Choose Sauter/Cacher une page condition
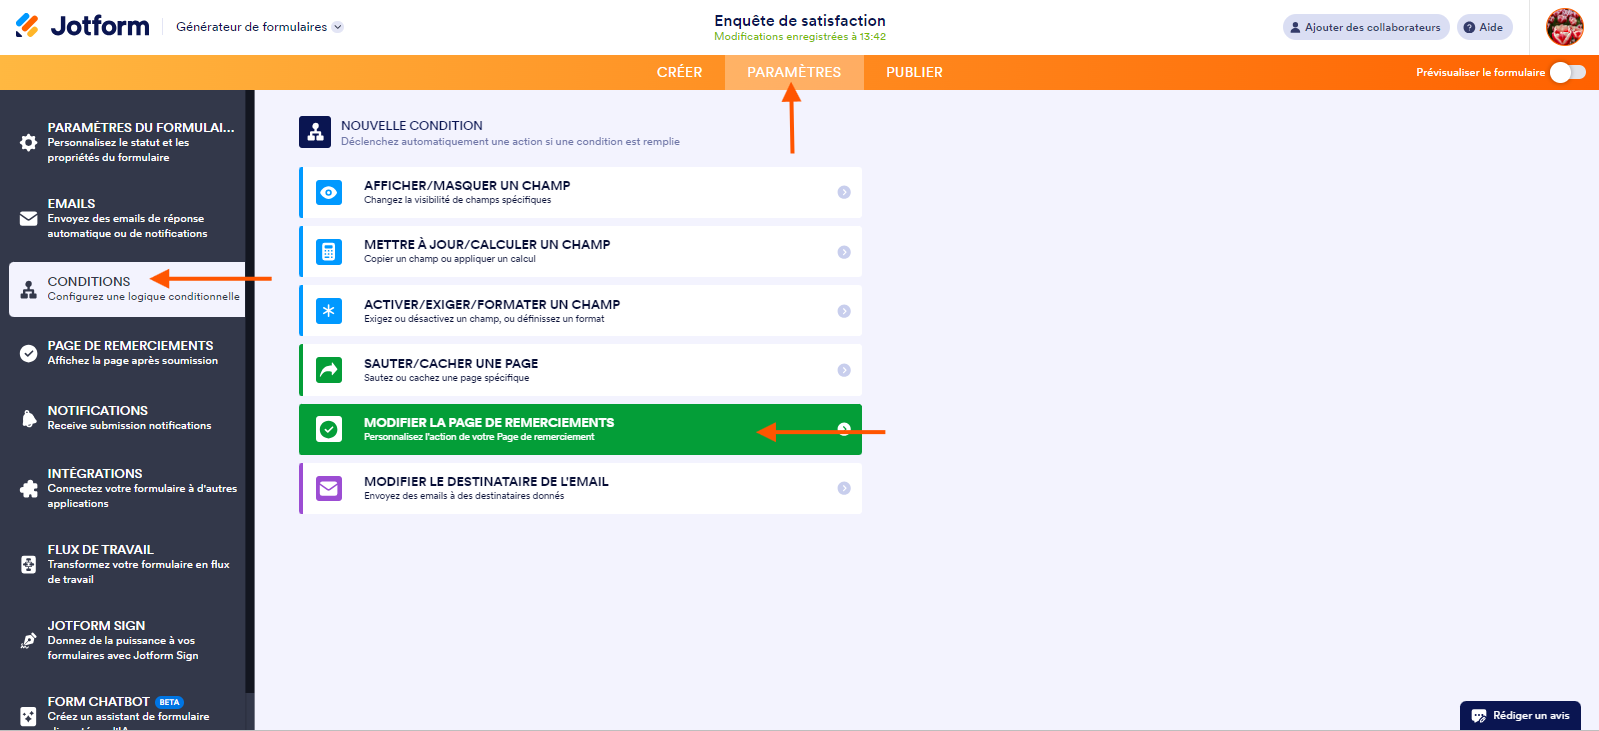The height and width of the screenshot is (731, 1599). [580, 370]
